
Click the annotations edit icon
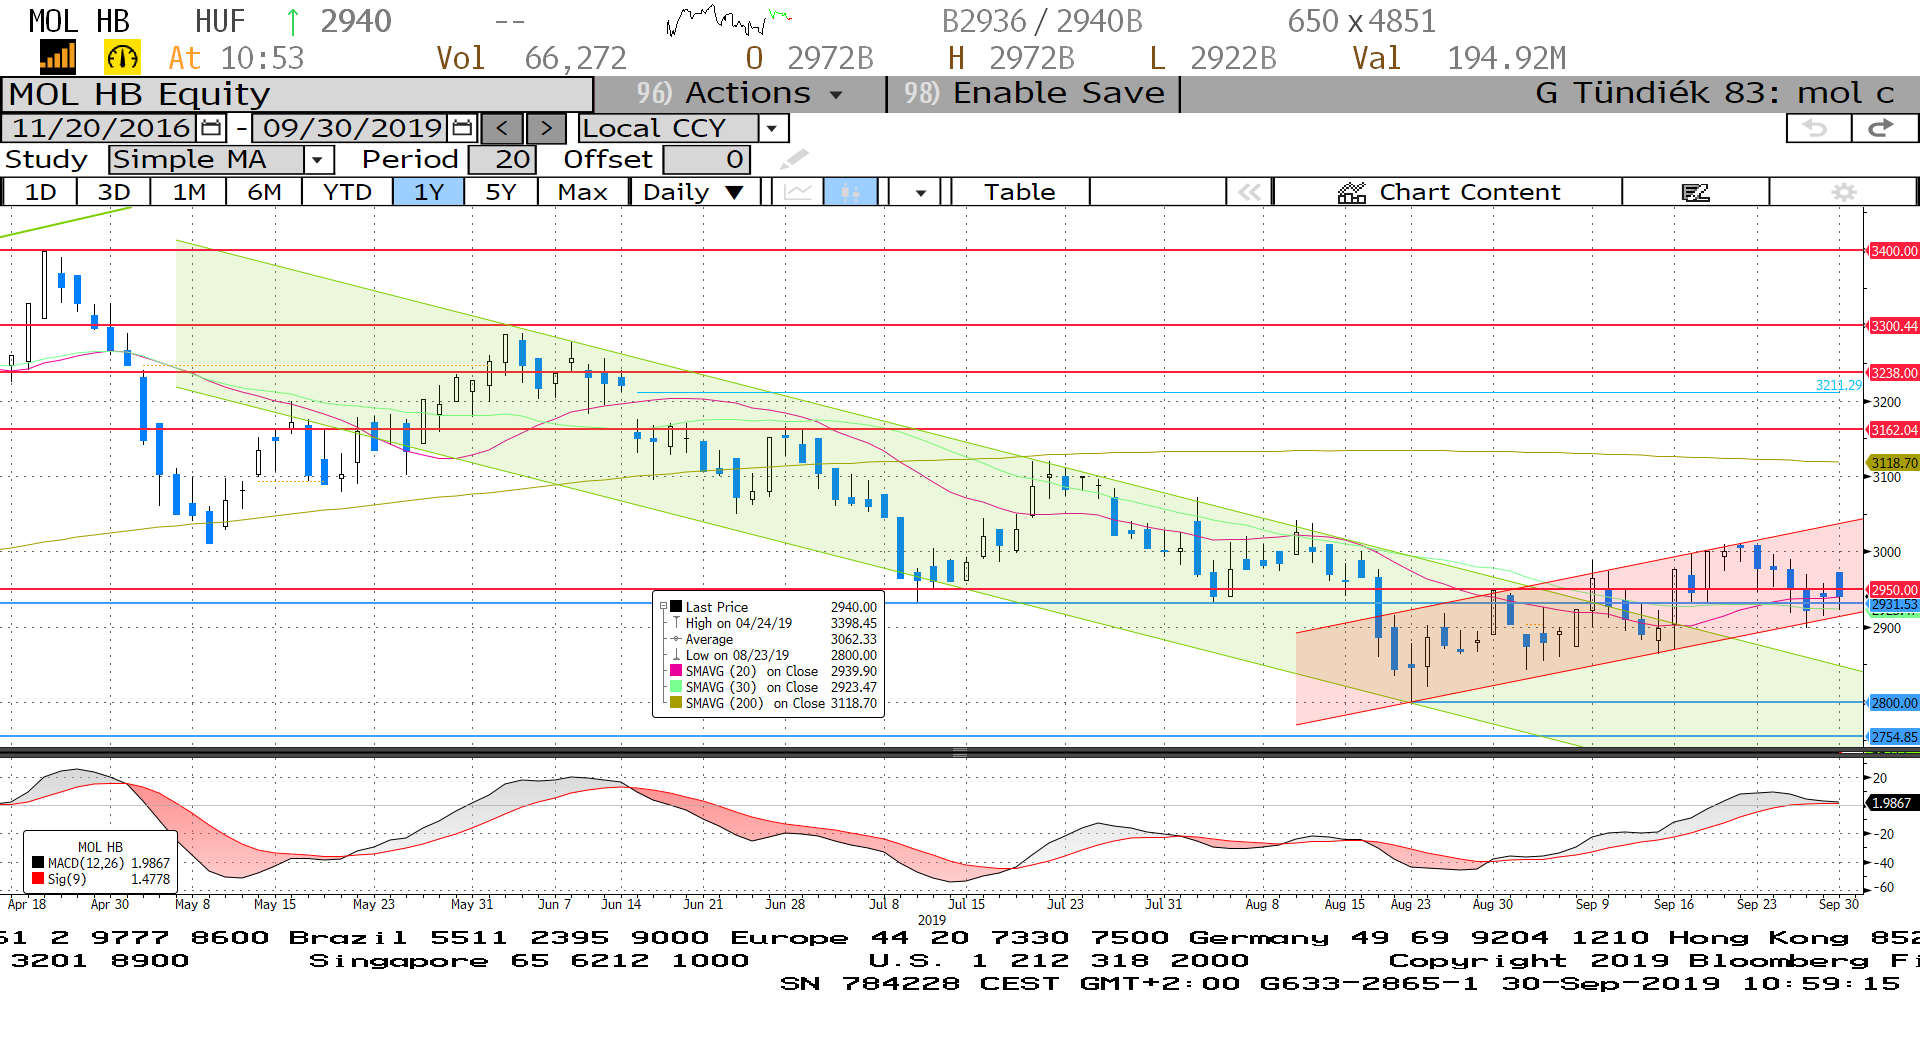pyautogui.click(x=1696, y=192)
